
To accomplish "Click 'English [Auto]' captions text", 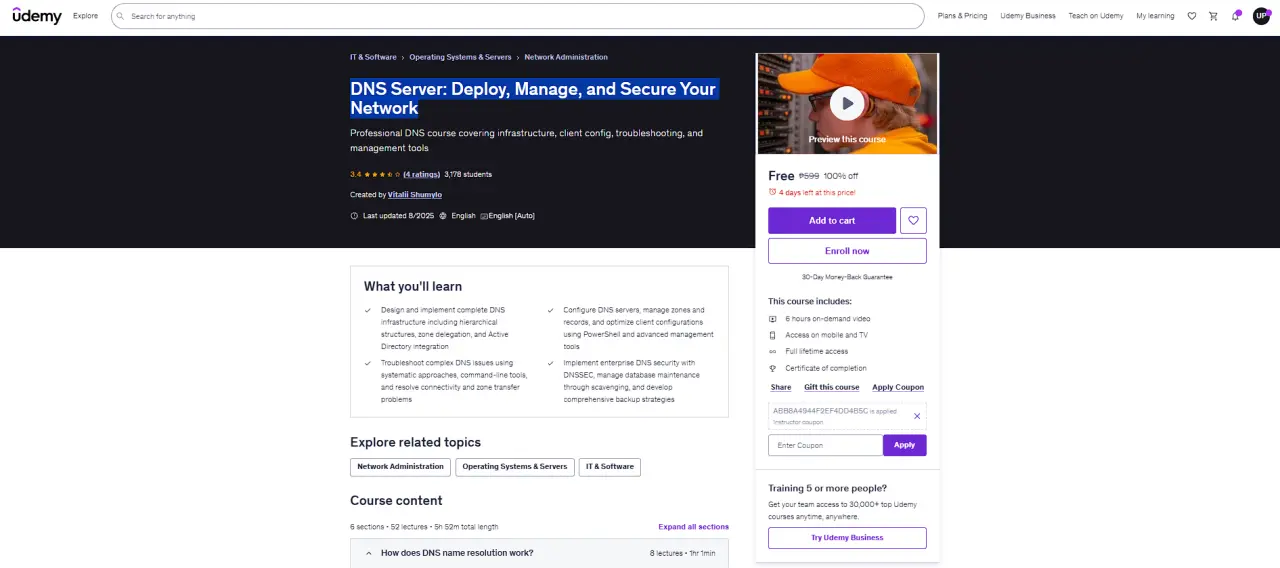I will click(x=511, y=216).
